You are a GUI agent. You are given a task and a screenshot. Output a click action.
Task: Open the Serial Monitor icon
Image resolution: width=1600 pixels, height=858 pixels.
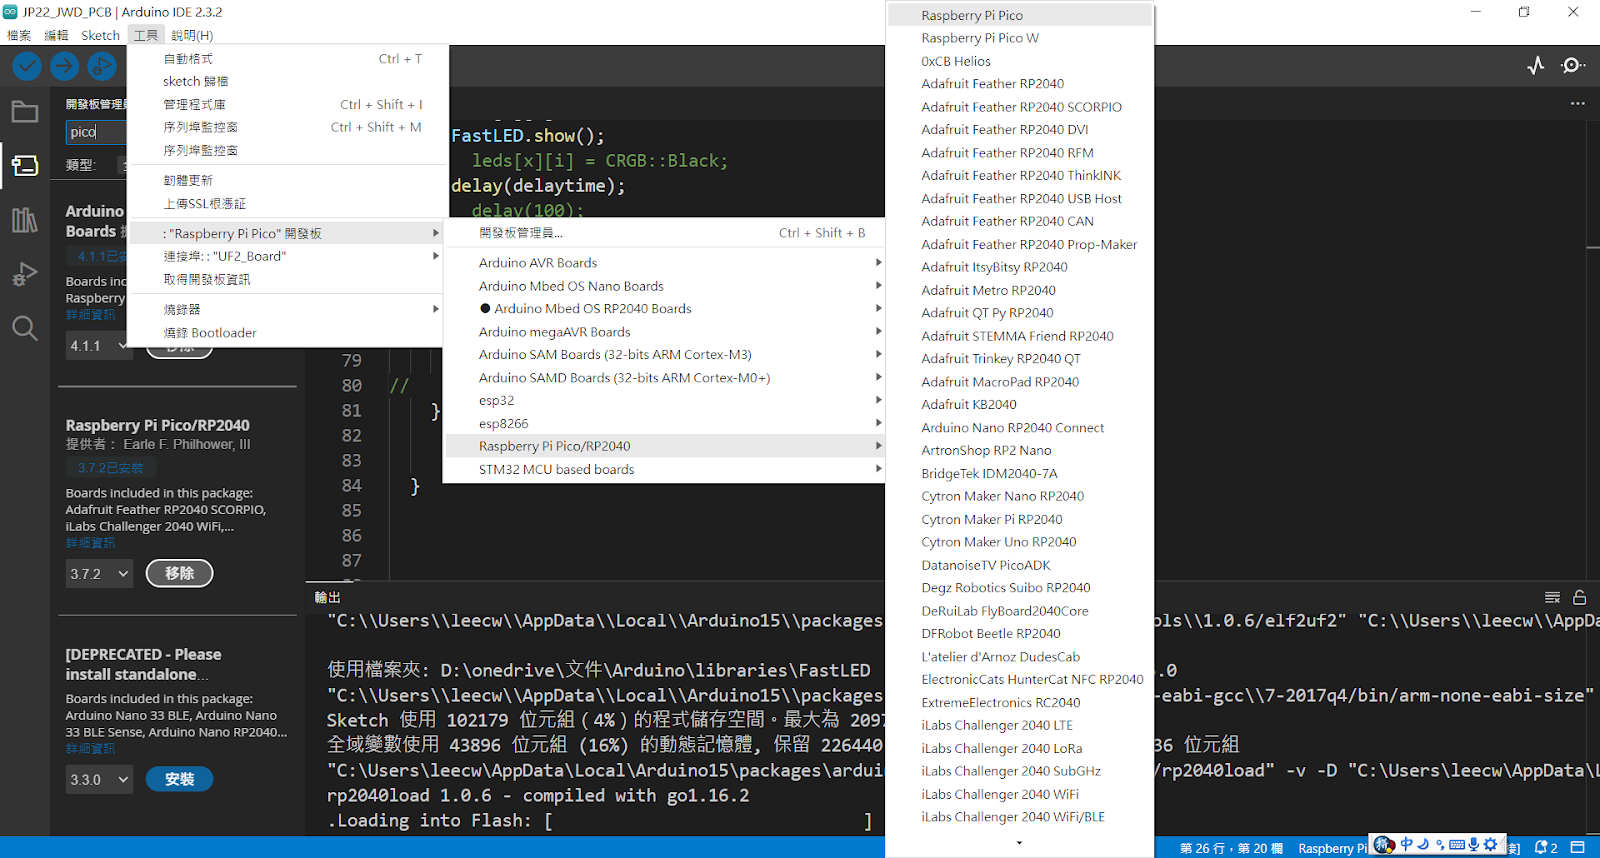(1573, 66)
